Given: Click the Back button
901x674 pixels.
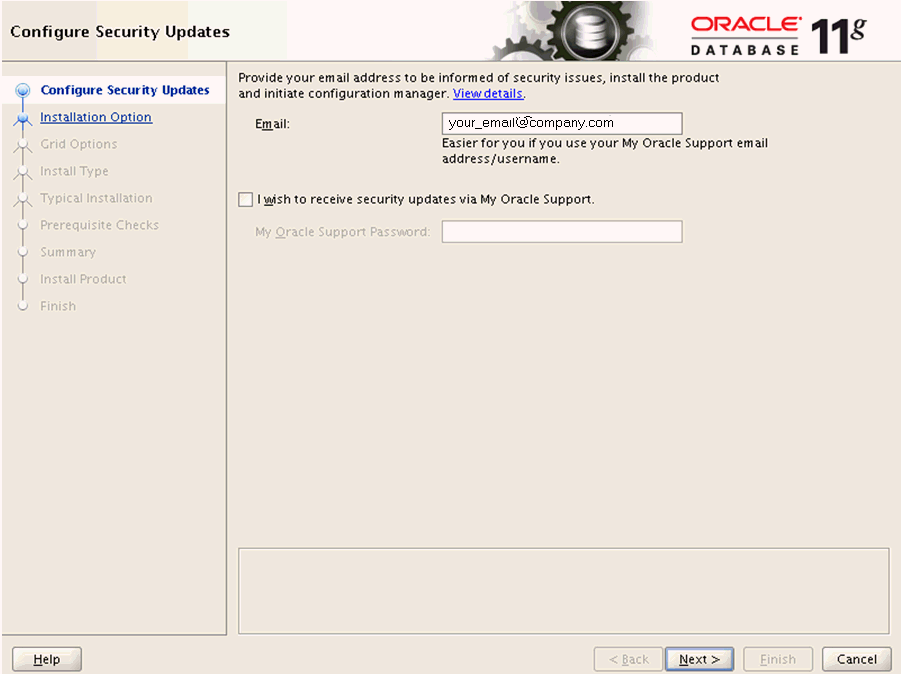Looking at the screenshot, I should pos(629,658).
